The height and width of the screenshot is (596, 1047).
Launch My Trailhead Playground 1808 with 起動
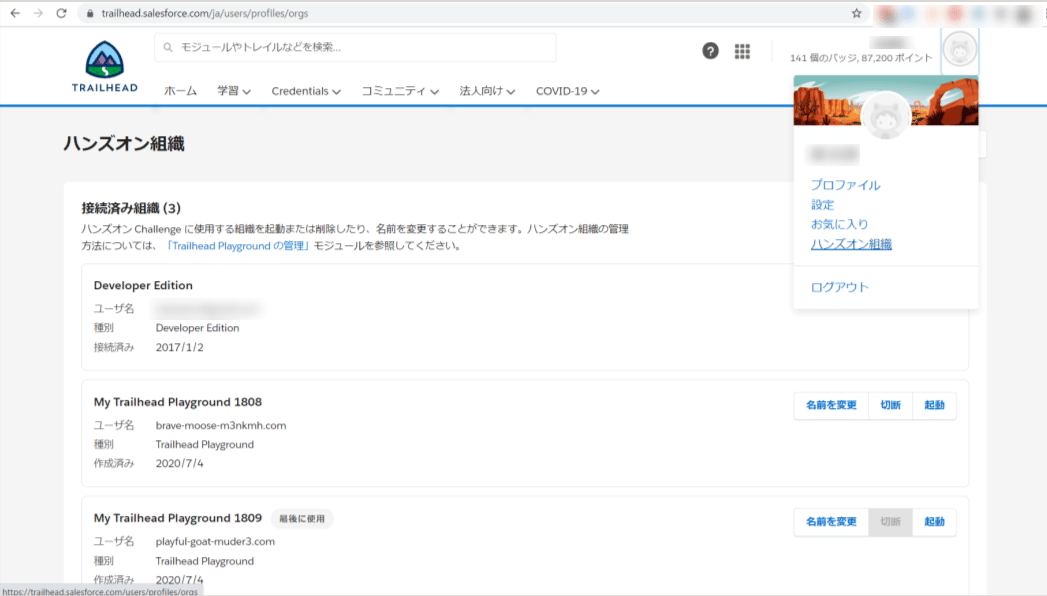click(x=933, y=405)
